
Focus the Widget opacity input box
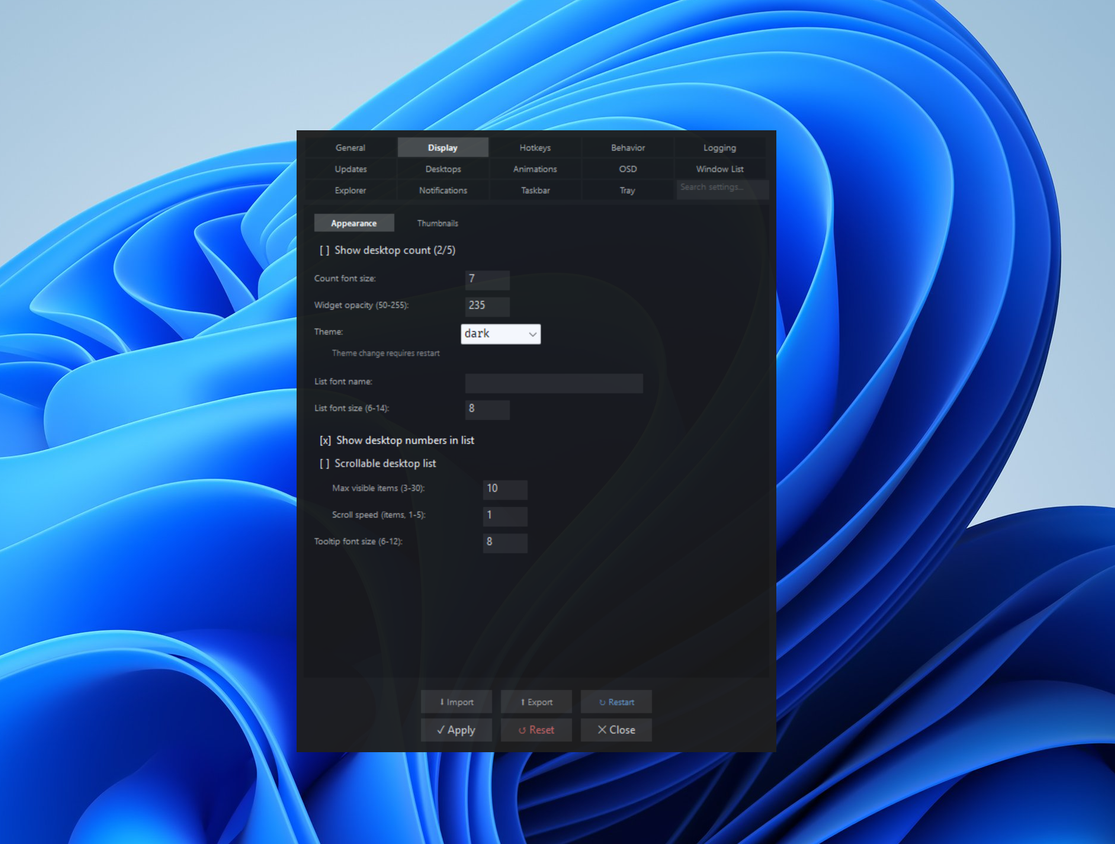pos(487,306)
